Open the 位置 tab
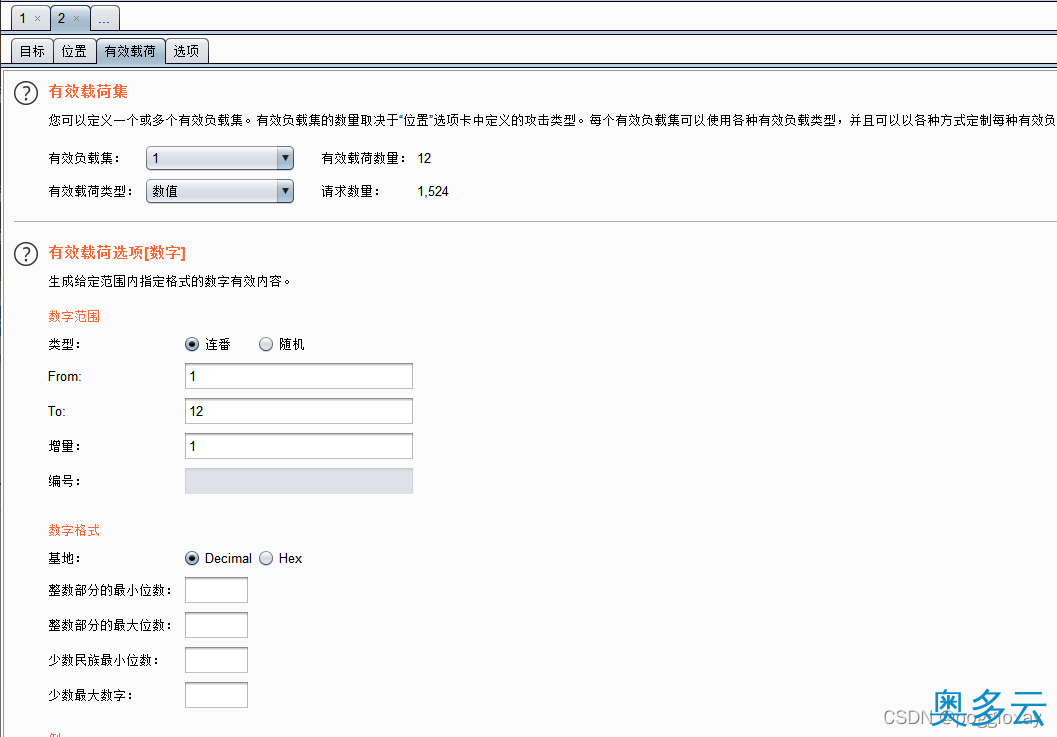Screen dimensions: 1057x737 pyautogui.click(x=74, y=51)
